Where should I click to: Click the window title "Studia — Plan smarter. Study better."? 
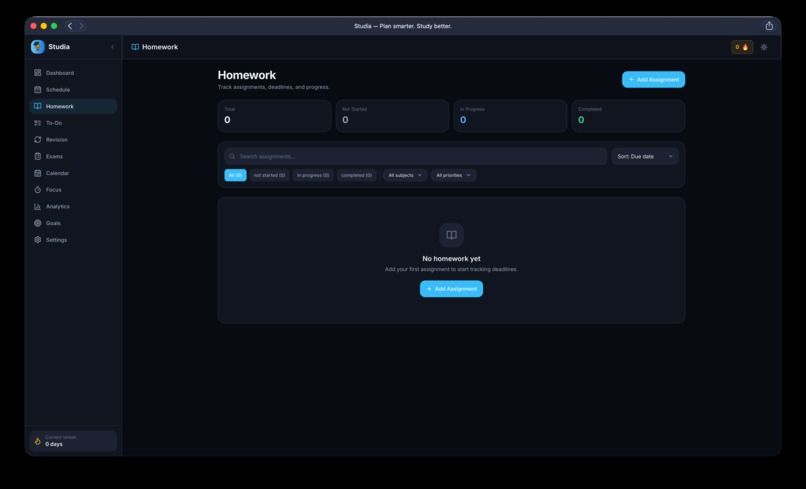(403, 26)
